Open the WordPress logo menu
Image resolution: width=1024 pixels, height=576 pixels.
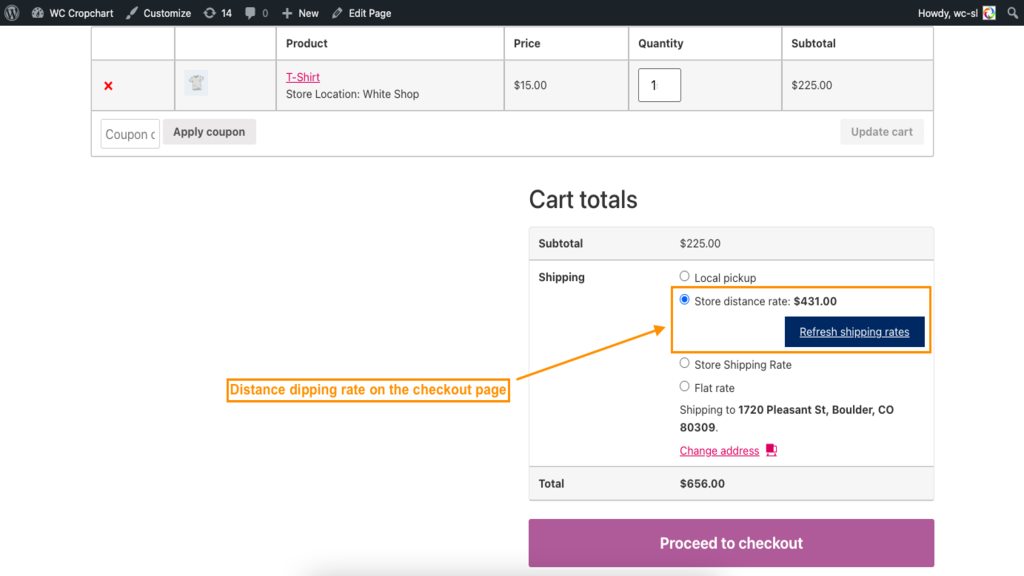(x=12, y=13)
